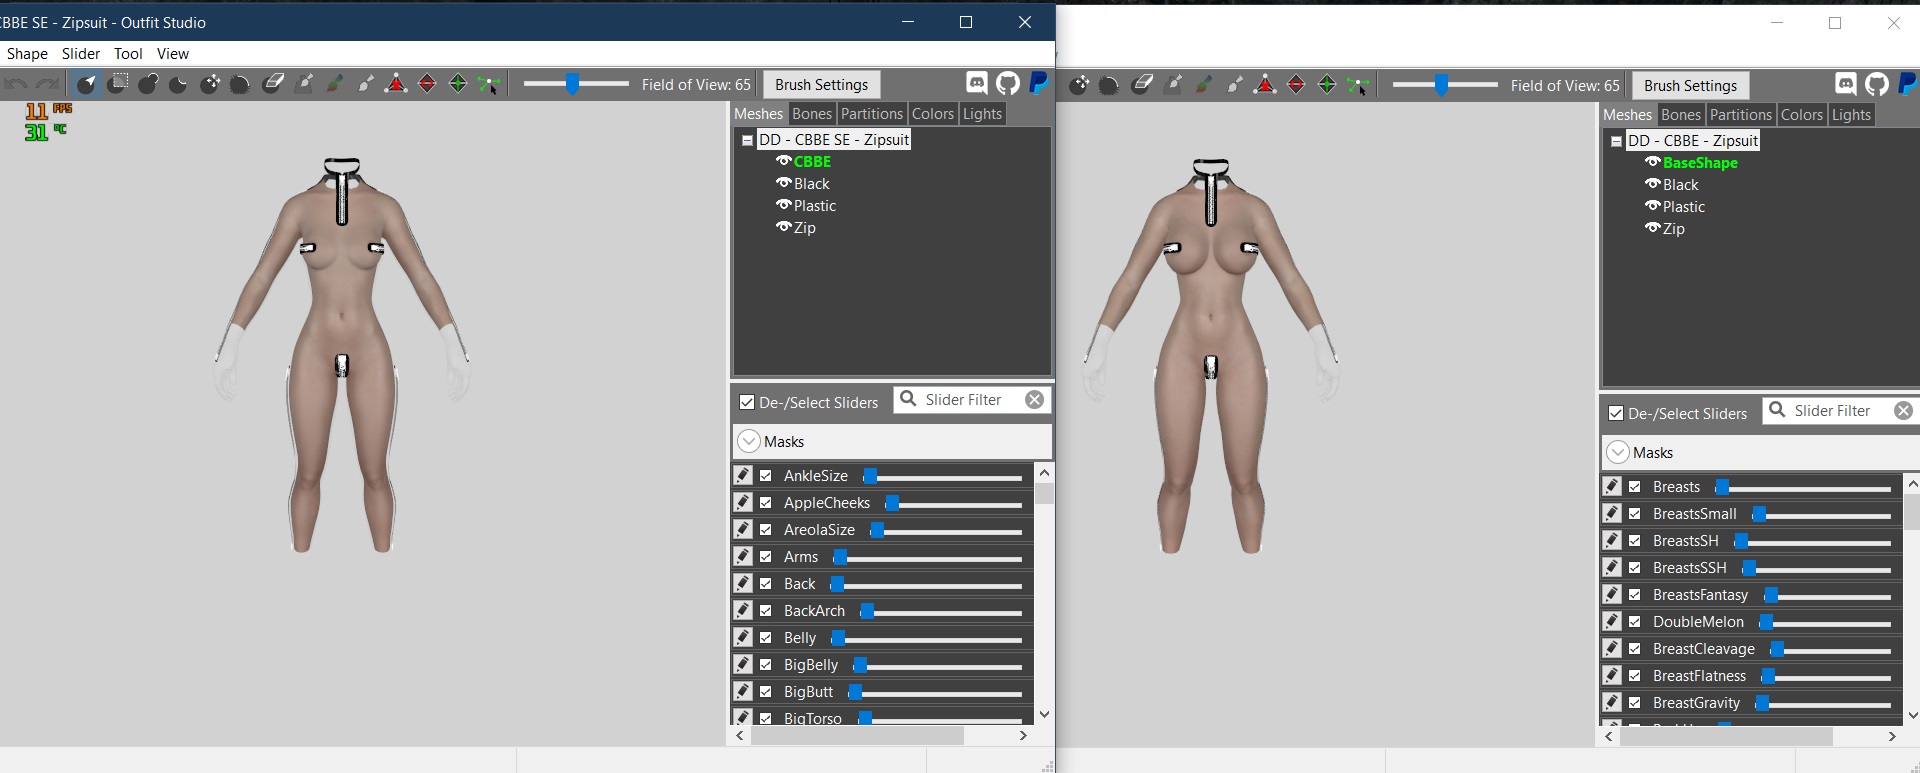Image resolution: width=1920 pixels, height=773 pixels.
Task: Expand Masks dropdown in BaseShape window
Action: (1618, 452)
